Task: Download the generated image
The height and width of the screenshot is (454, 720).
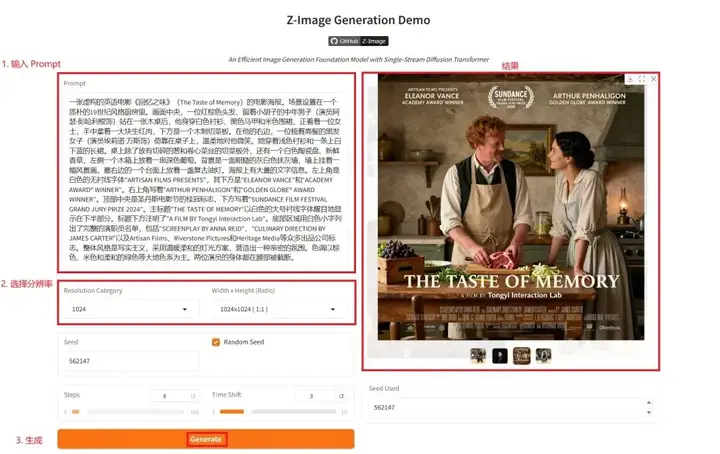Action: [x=630, y=79]
